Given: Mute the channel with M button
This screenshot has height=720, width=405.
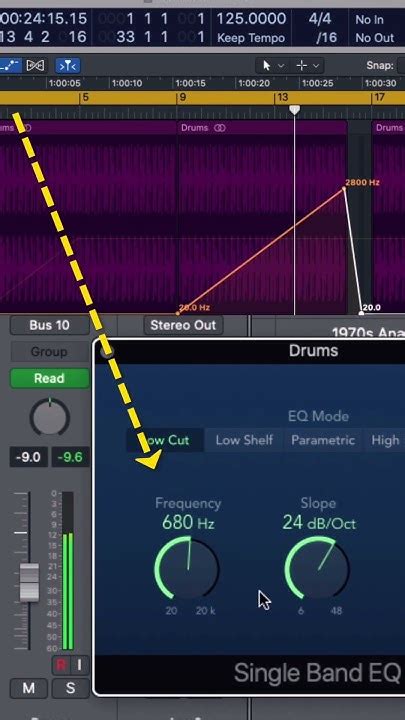Looking at the screenshot, I should pyautogui.click(x=28, y=688).
